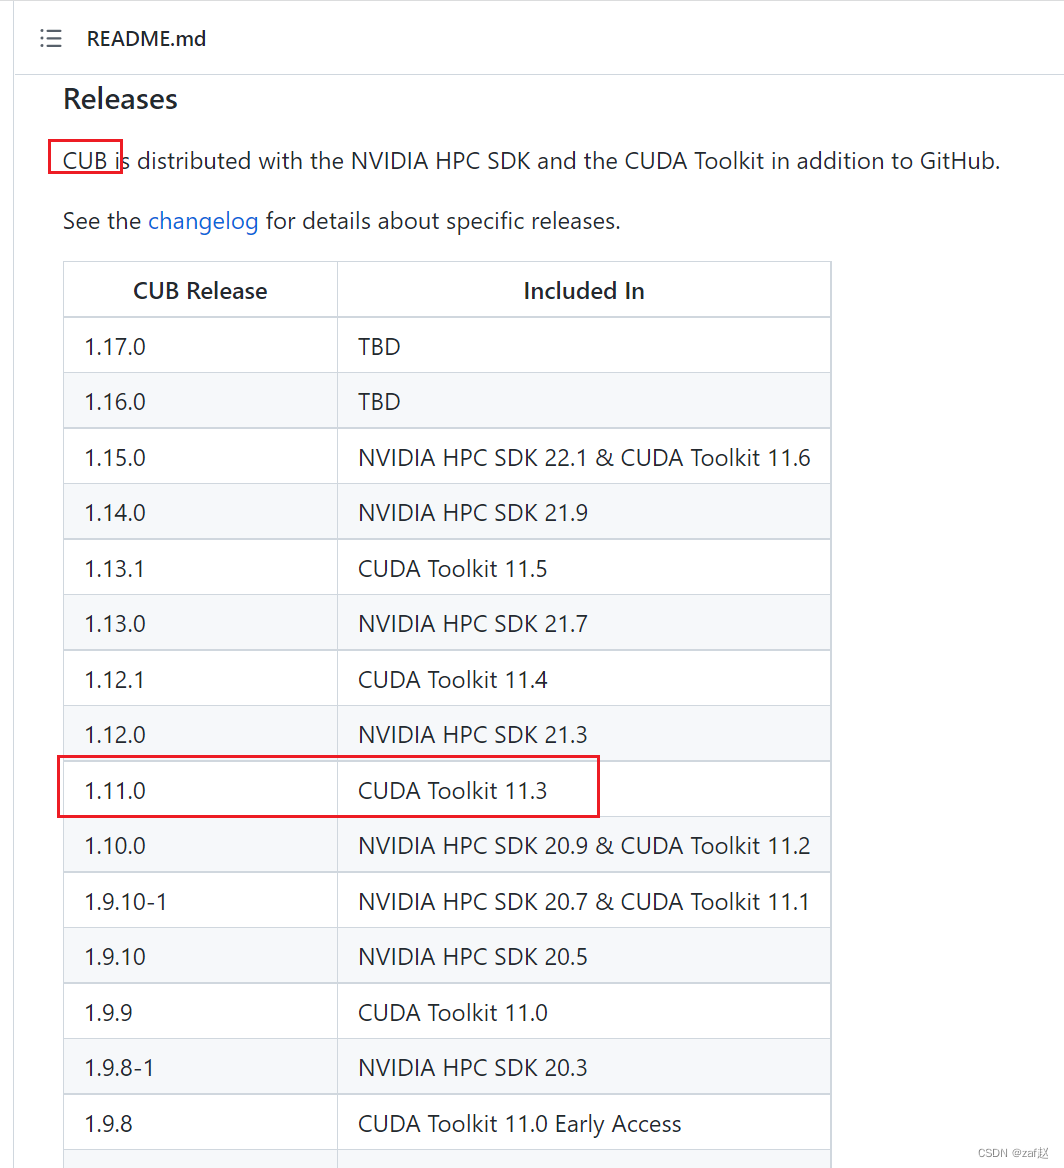Select the CUDA Toolkit 11.5 entry

453,567
